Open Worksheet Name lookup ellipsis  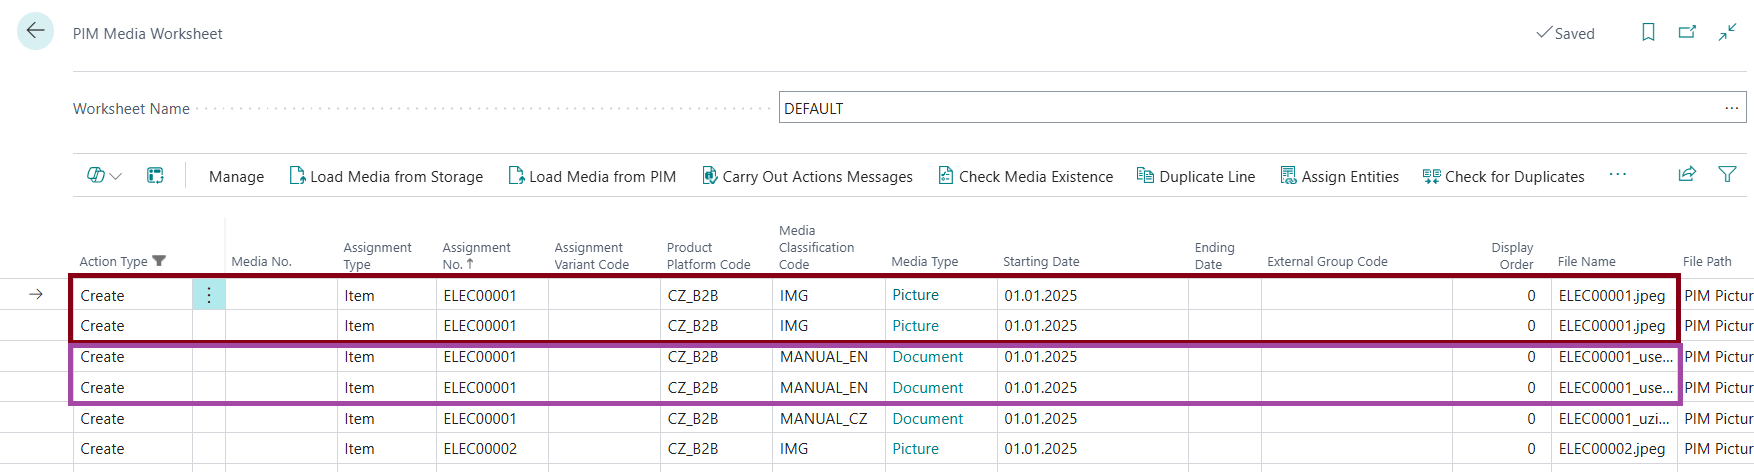[1731, 108]
